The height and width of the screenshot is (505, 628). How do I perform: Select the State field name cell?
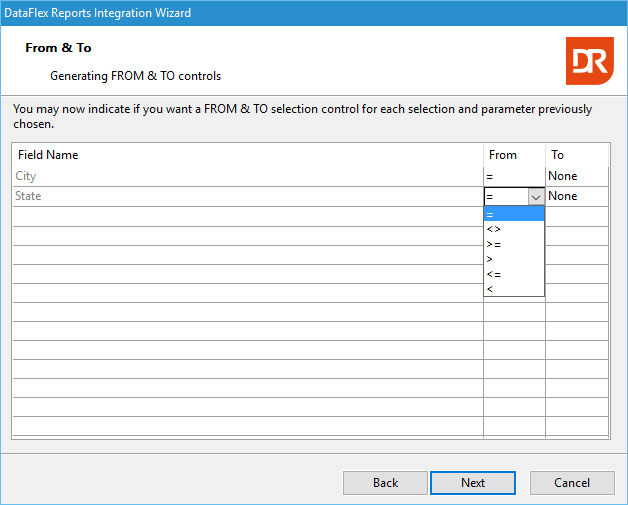[248, 196]
